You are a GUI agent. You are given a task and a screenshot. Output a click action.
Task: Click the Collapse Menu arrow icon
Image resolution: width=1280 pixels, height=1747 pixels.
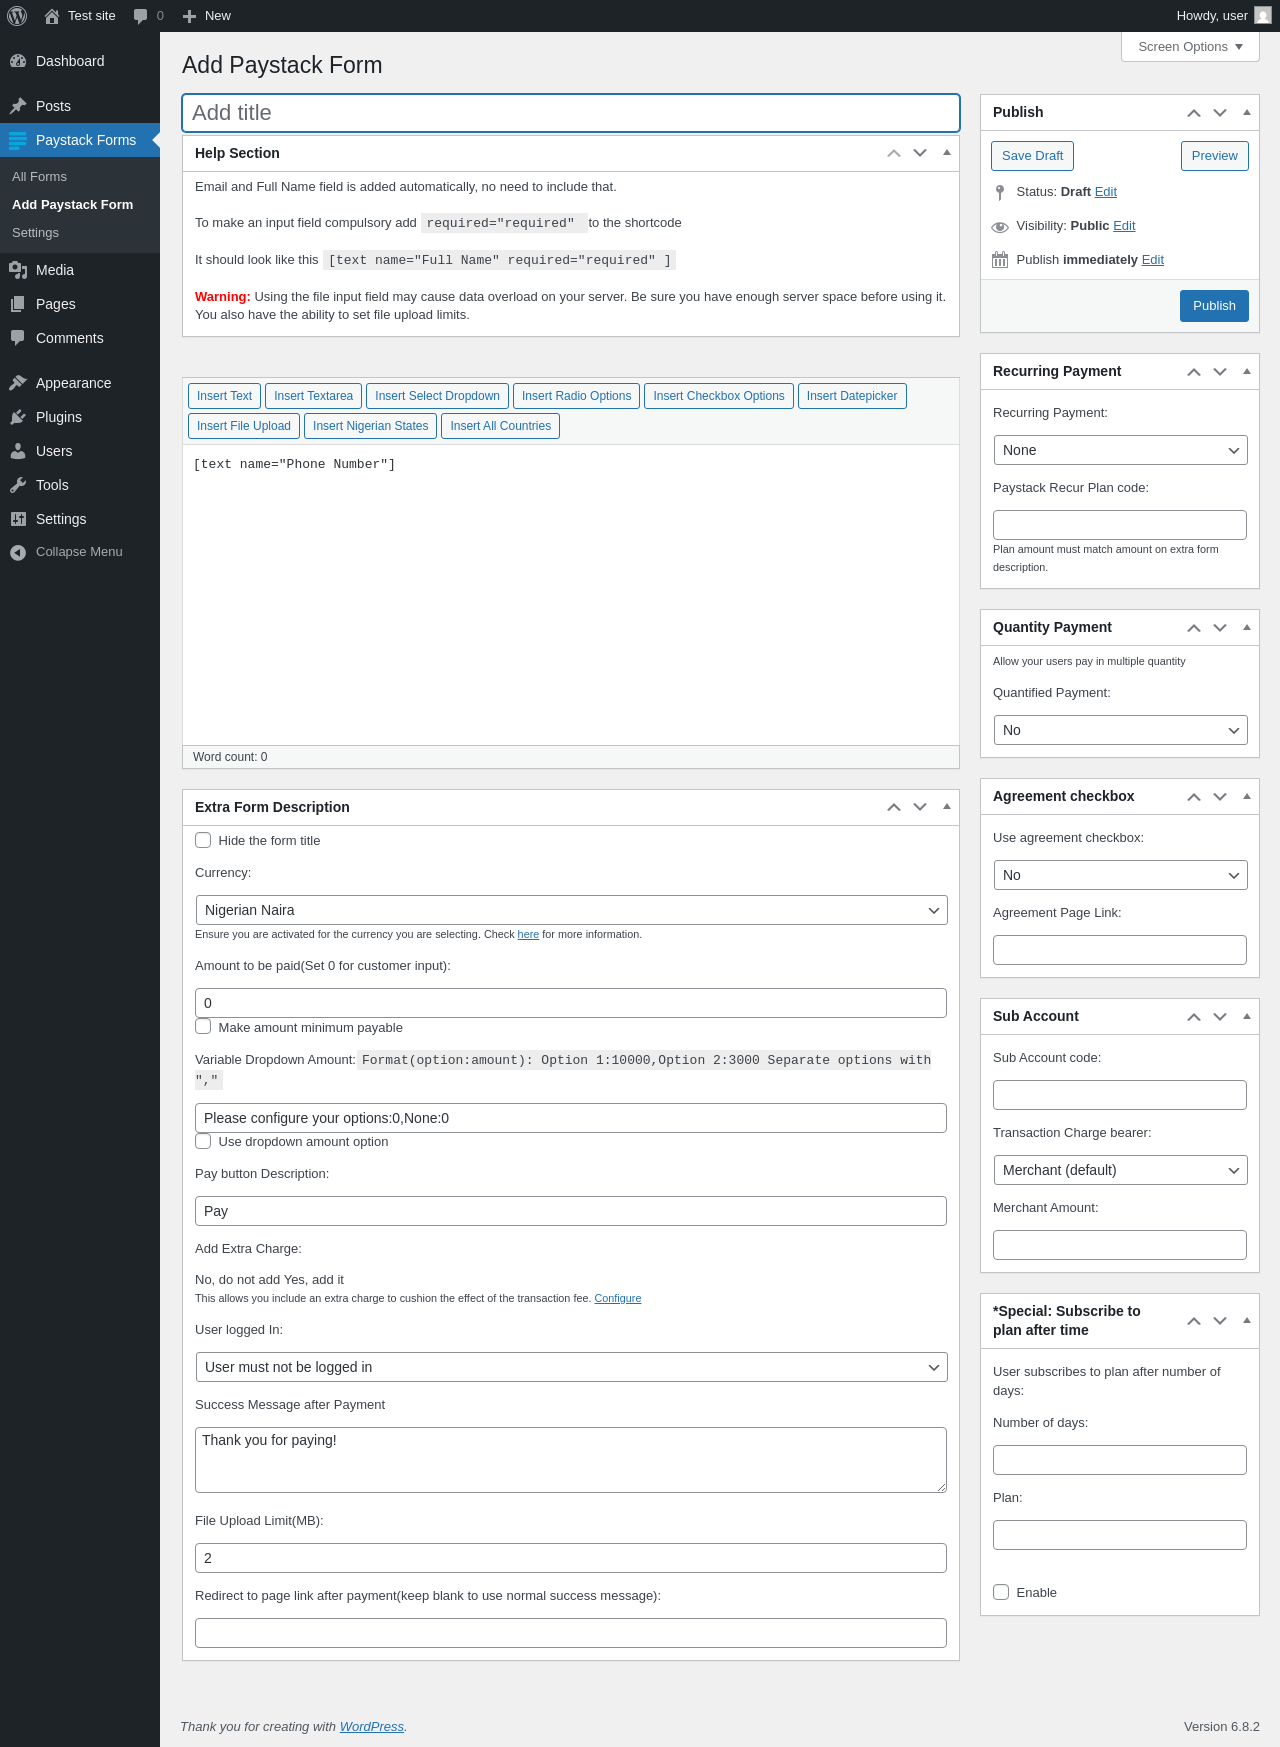click(x=18, y=552)
